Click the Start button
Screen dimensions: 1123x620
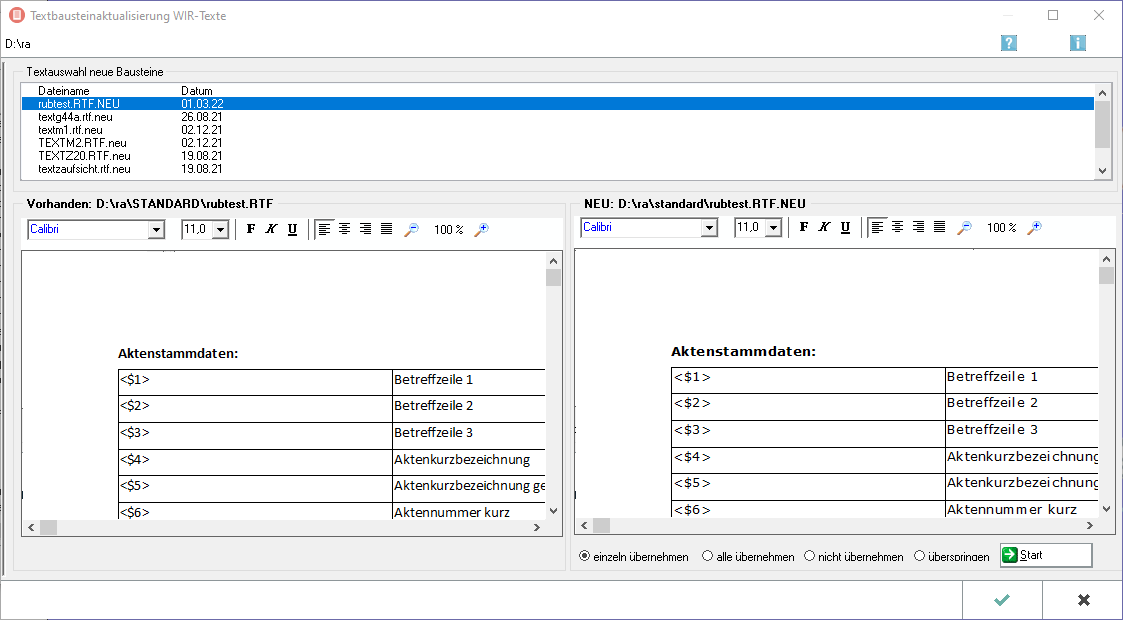(1046, 555)
